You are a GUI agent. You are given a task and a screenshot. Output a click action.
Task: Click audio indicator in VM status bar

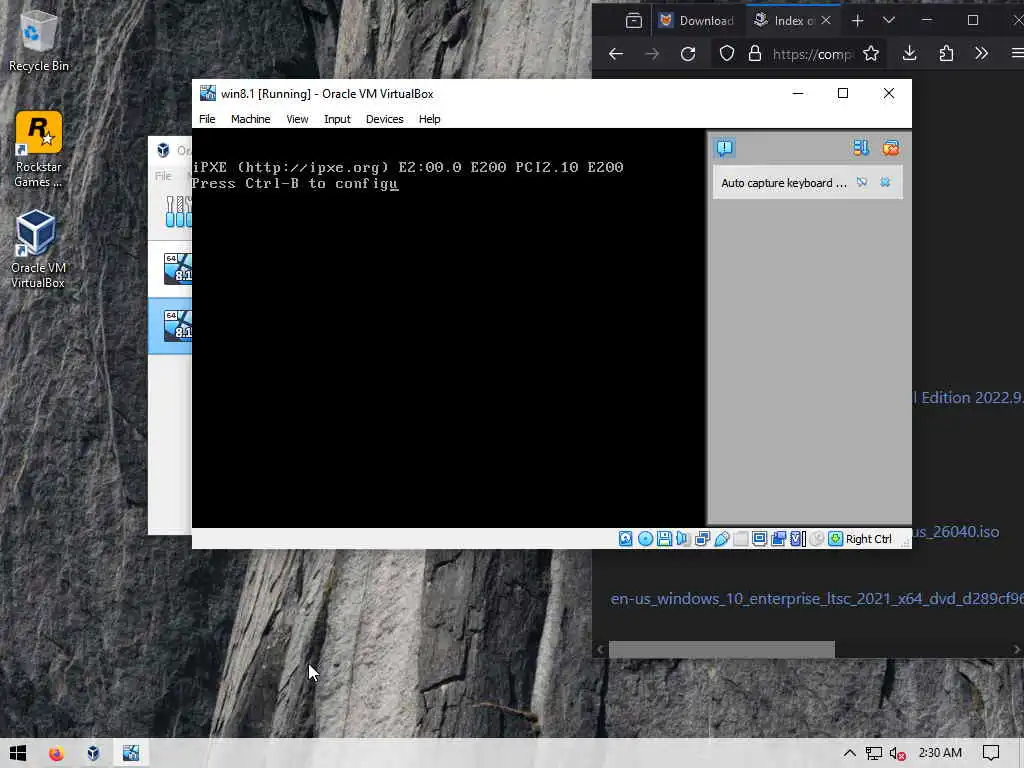pyautogui.click(x=683, y=539)
